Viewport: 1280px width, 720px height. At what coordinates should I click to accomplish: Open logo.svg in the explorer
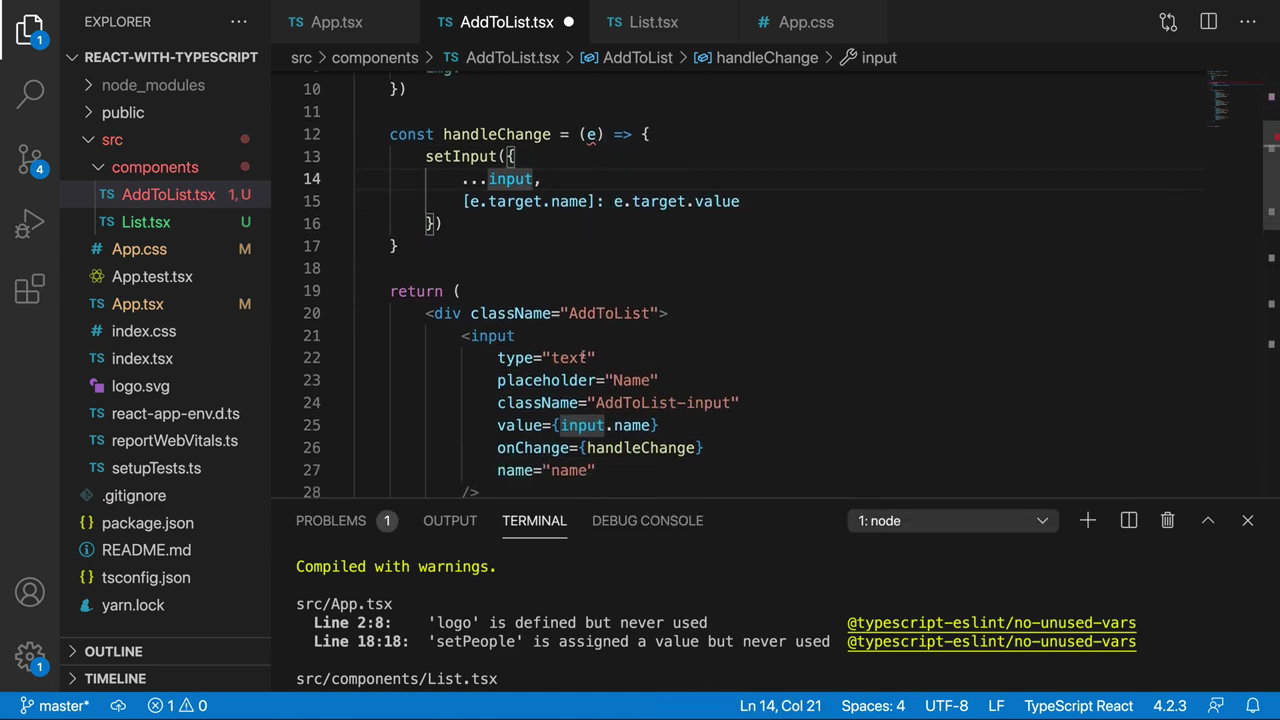point(165,386)
